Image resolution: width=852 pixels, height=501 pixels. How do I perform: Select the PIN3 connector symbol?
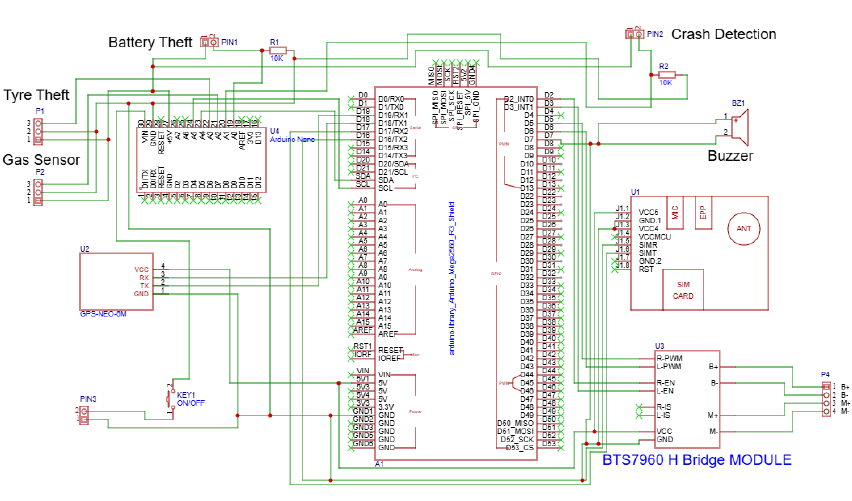[x=84, y=415]
